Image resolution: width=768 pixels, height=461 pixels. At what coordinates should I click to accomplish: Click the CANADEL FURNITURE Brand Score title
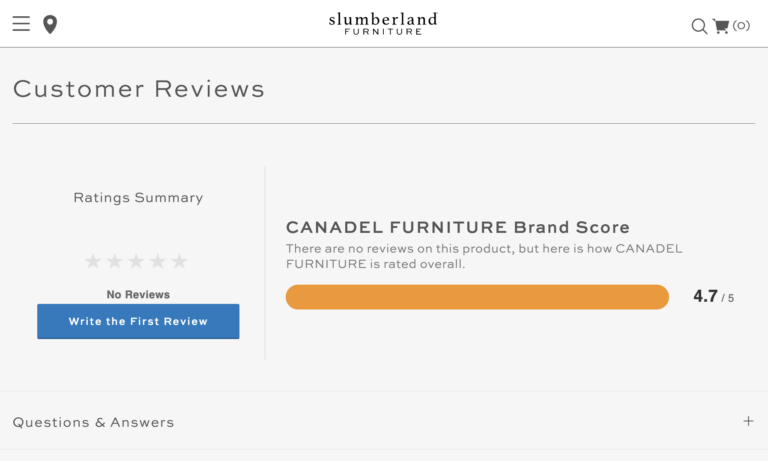point(458,227)
